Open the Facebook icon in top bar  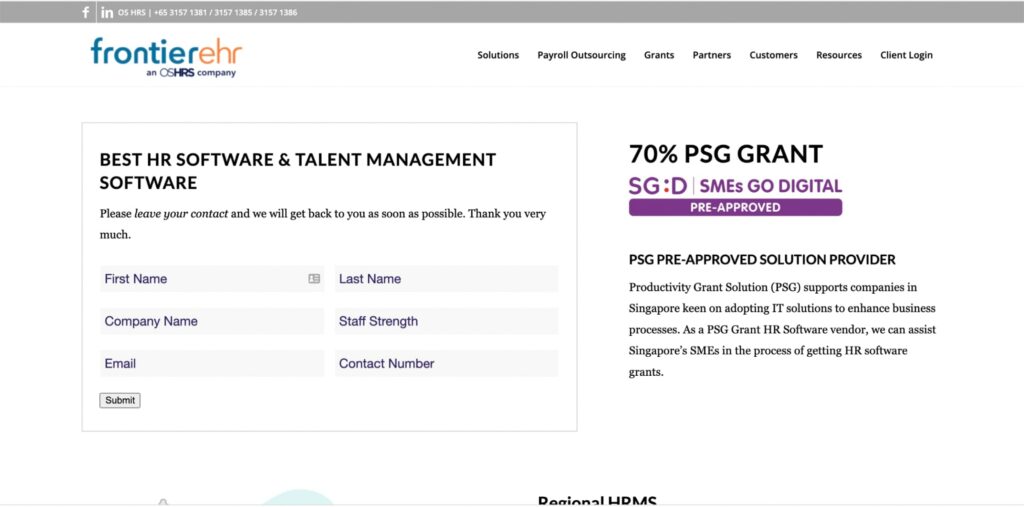click(86, 13)
